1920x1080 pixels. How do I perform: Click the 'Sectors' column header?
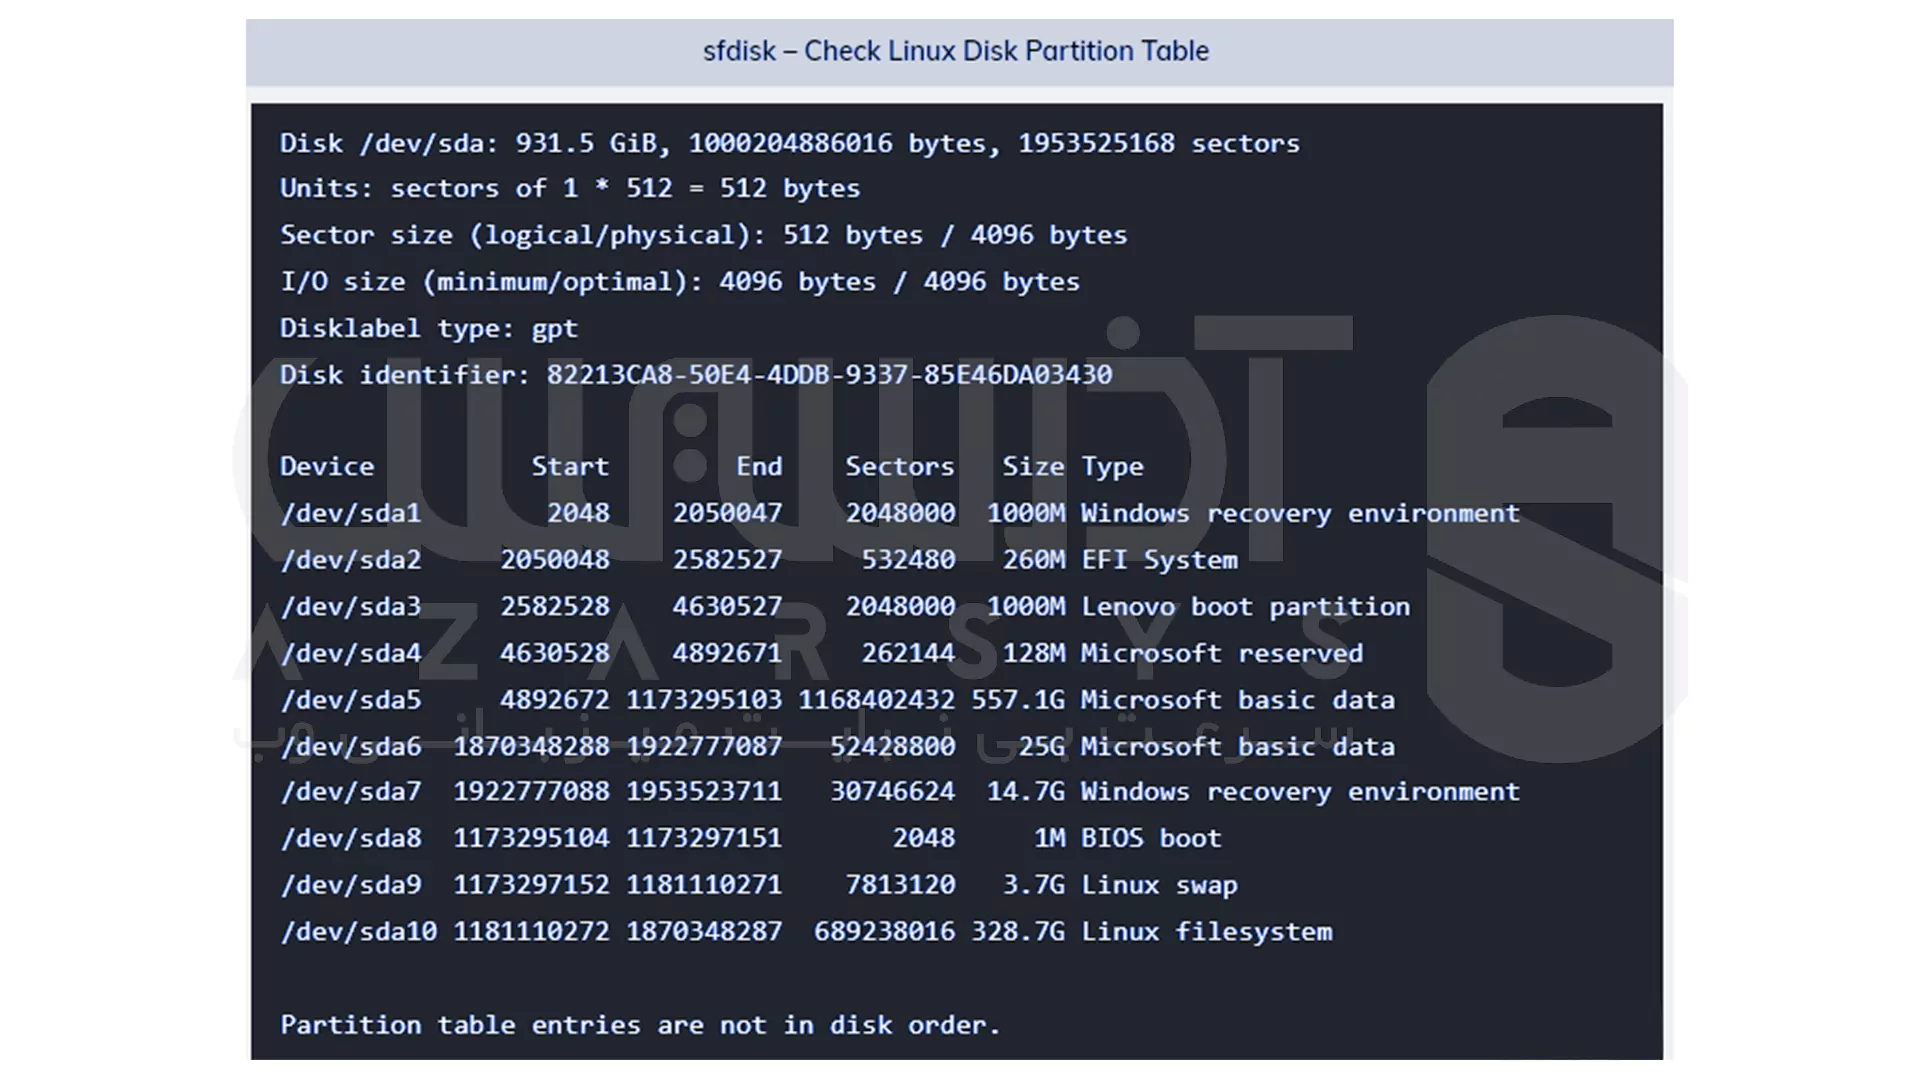900,467
